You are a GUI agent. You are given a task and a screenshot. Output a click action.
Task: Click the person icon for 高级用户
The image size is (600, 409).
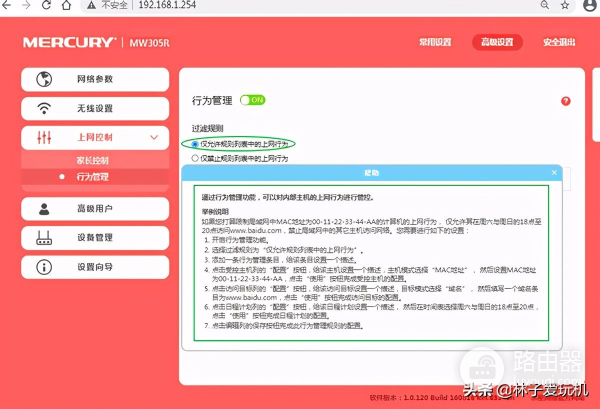tap(44, 209)
